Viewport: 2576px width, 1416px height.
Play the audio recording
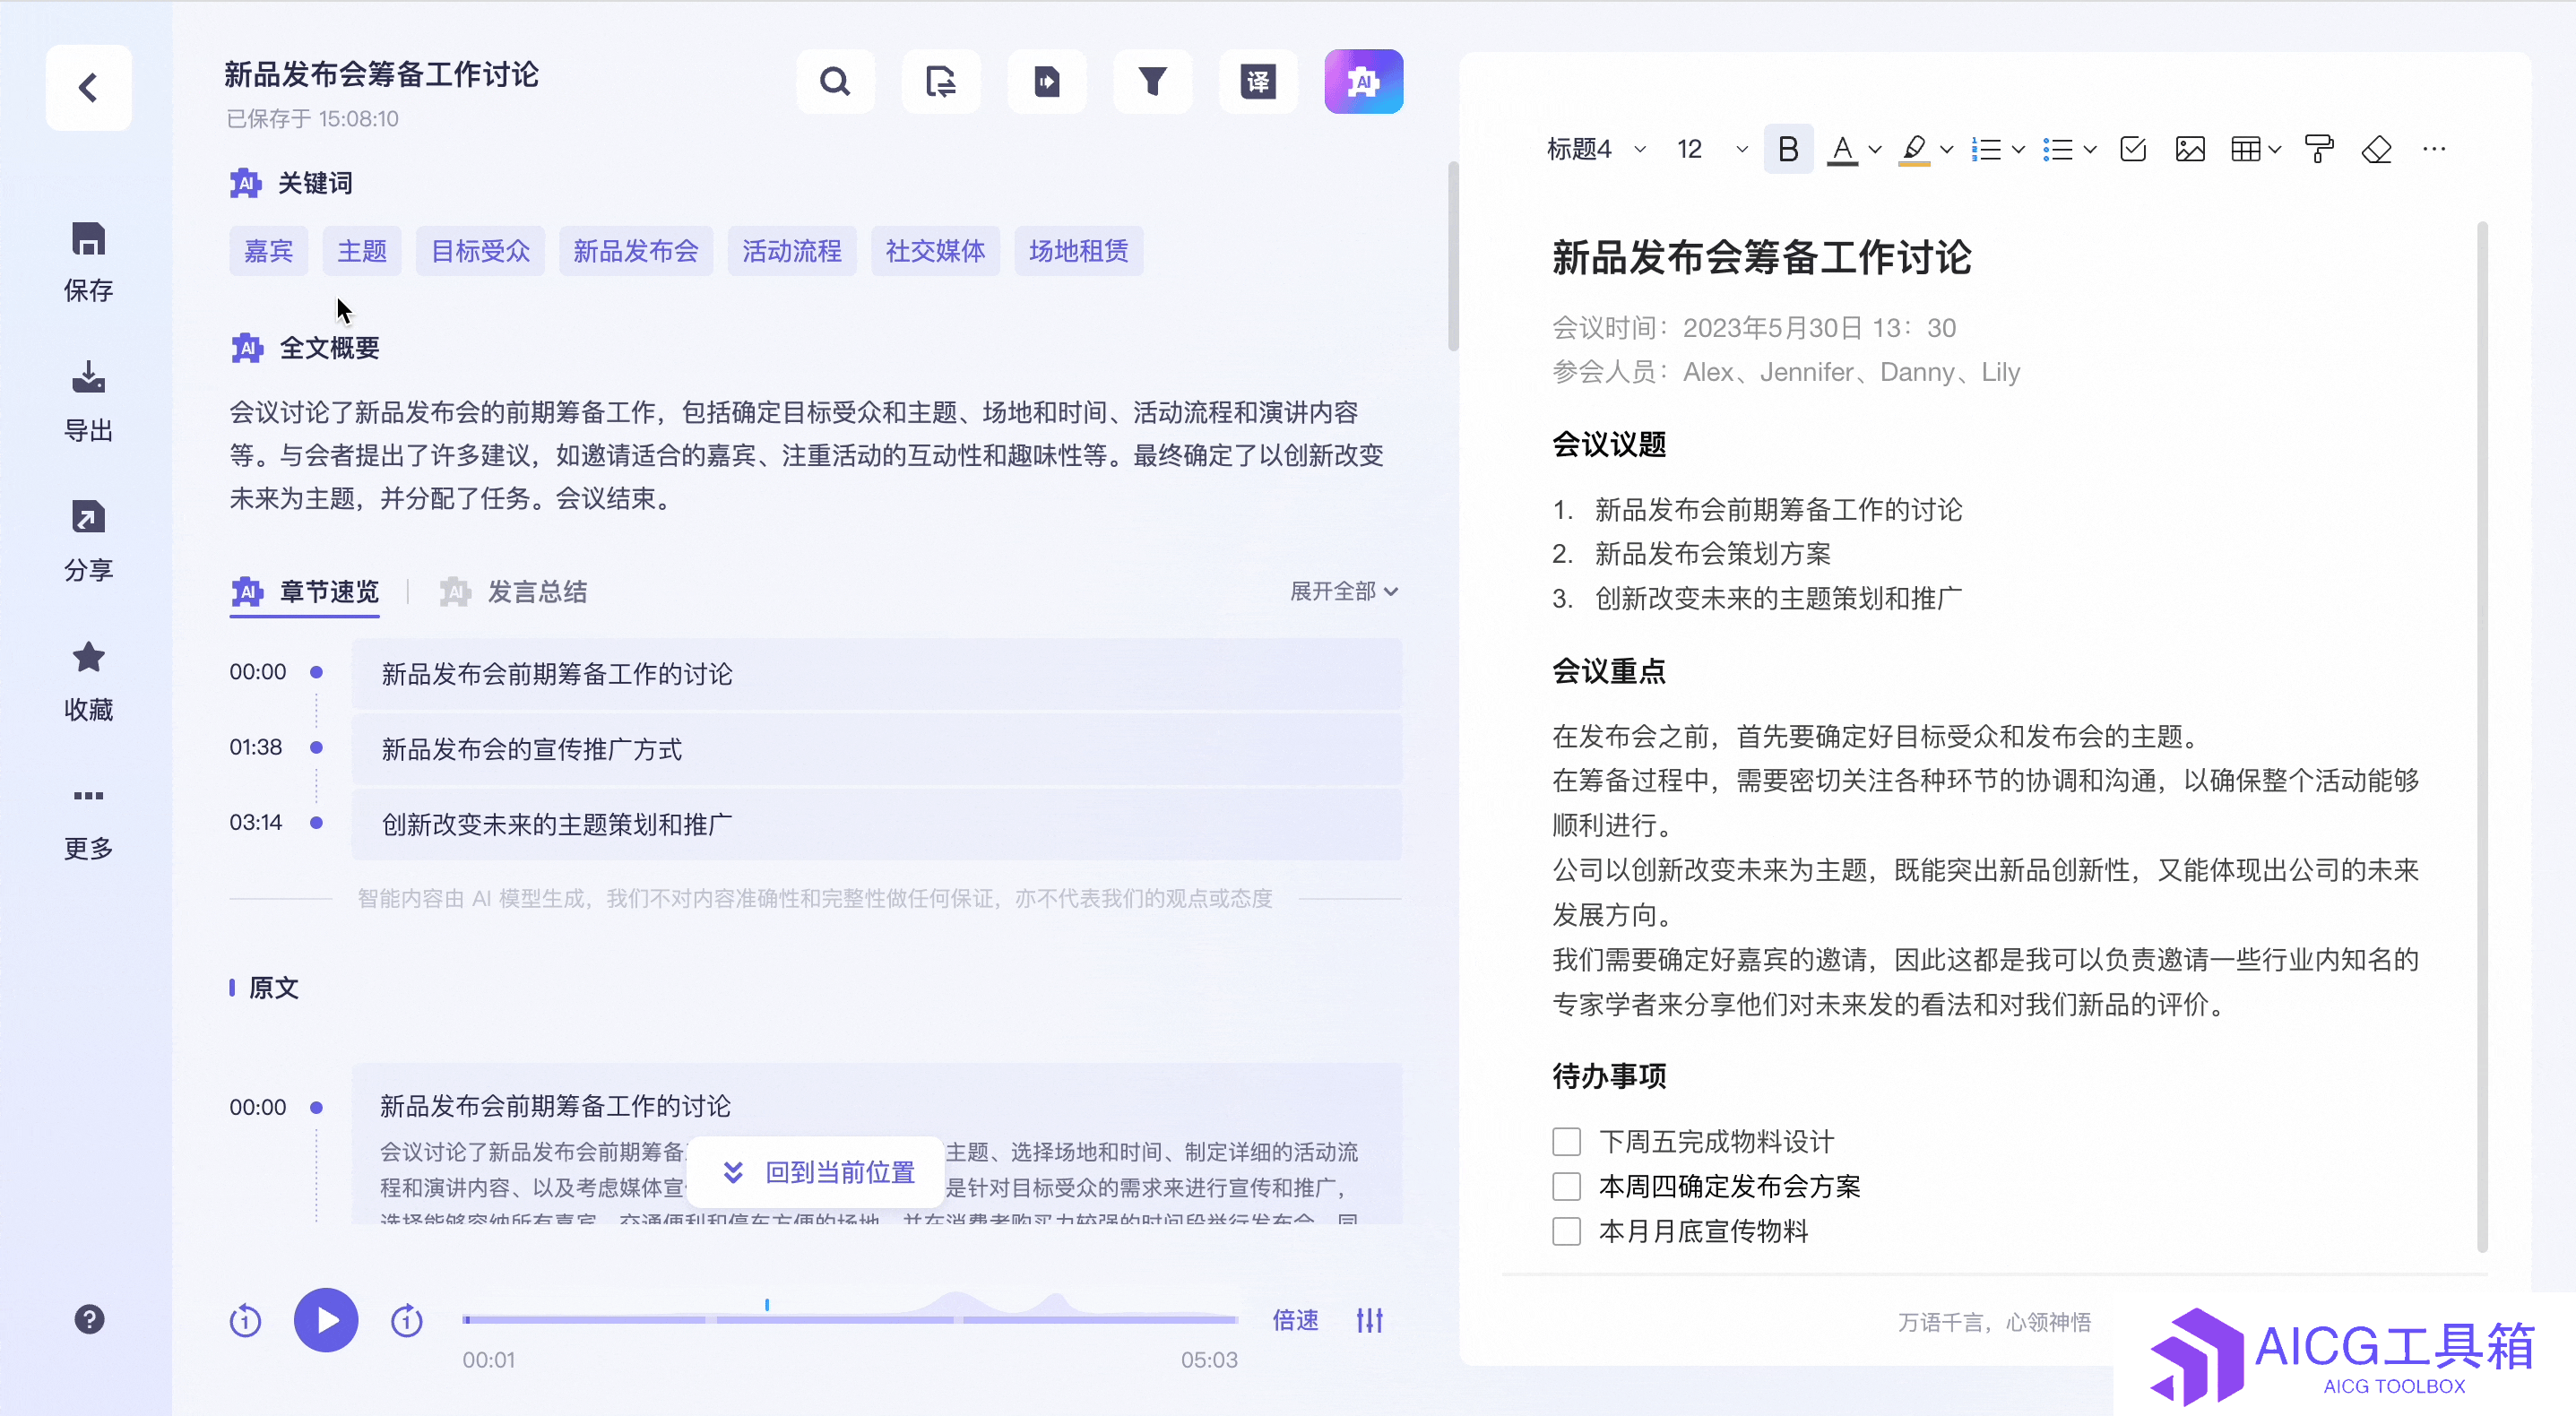click(x=326, y=1320)
